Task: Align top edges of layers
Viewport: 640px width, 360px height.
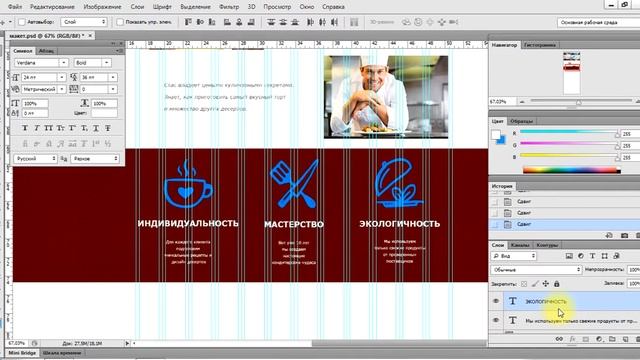Action: [188, 22]
